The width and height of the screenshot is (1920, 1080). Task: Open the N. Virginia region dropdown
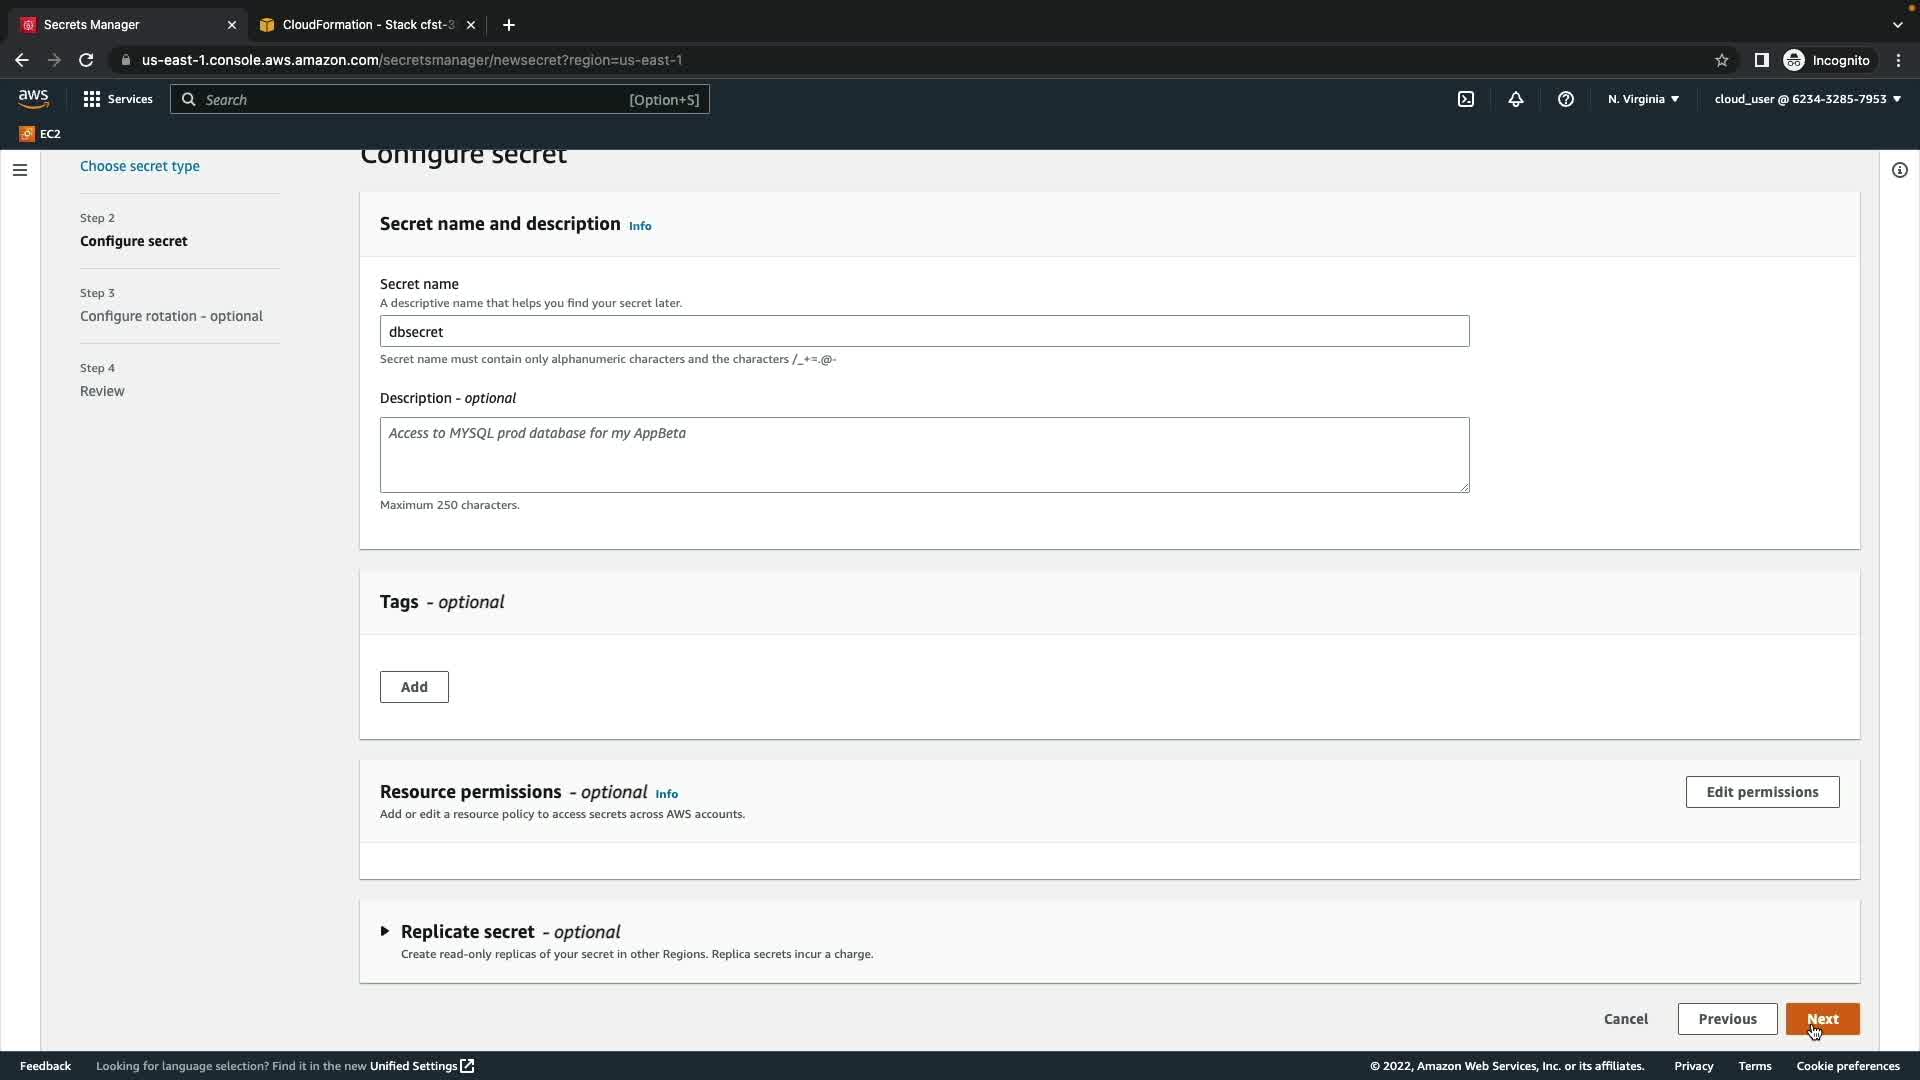pos(1643,99)
